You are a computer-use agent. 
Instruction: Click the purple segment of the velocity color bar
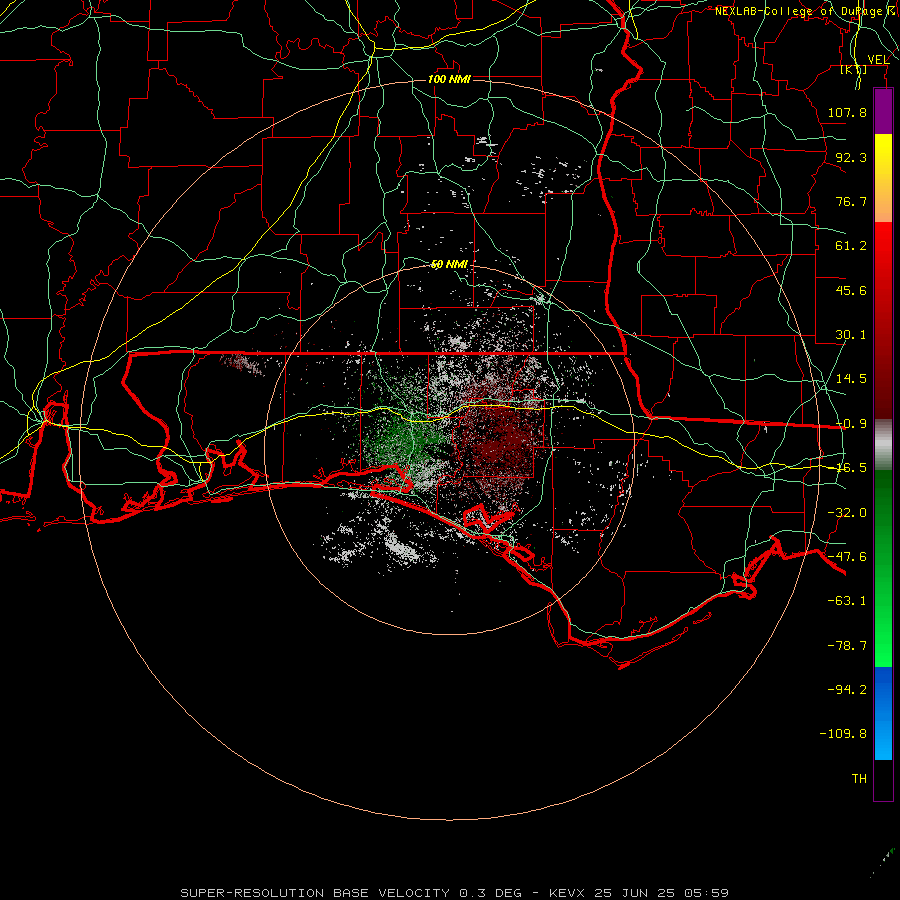pyautogui.click(x=883, y=111)
